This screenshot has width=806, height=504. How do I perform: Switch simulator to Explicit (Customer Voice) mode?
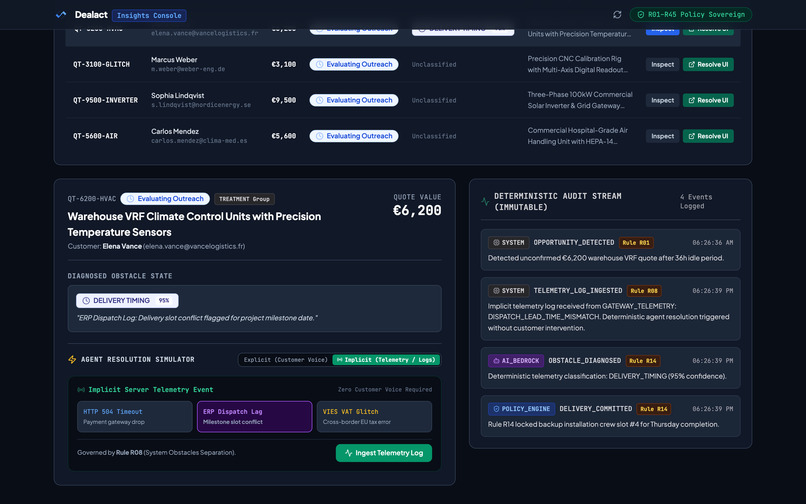[x=285, y=359]
